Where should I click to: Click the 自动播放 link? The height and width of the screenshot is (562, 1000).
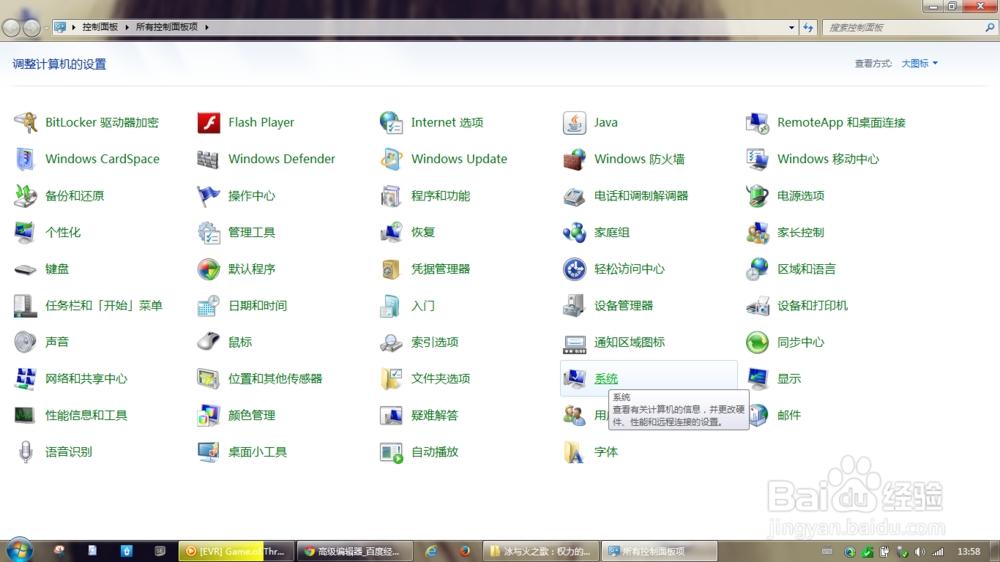coord(434,452)
